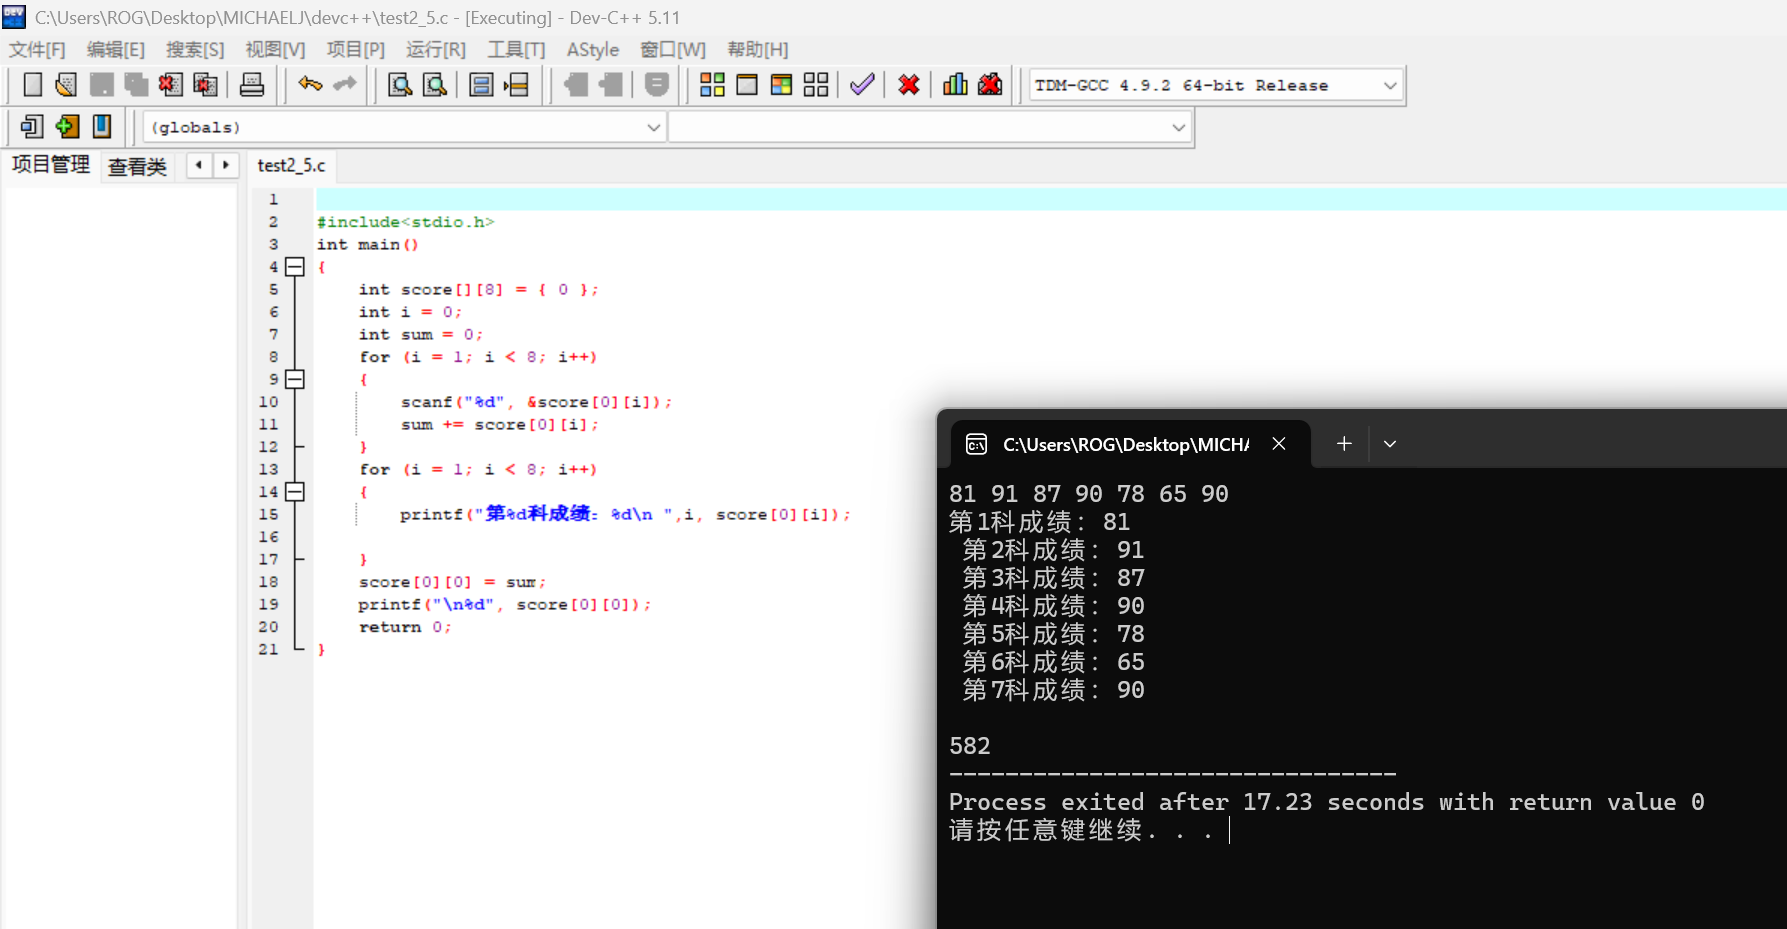Close the console terminal tab
1787x929 pixels.
point(1279,443)
